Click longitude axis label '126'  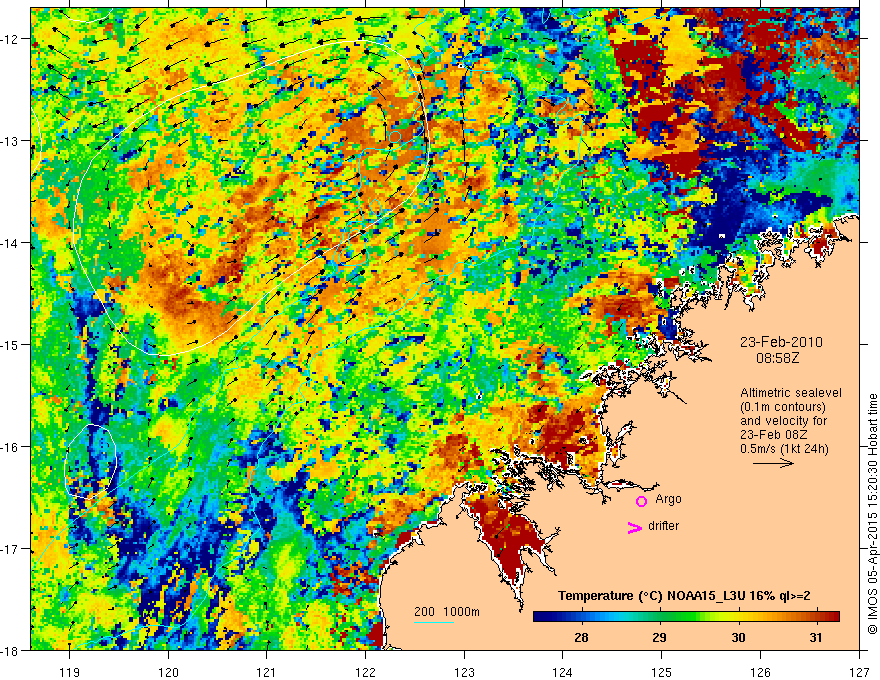760,672
